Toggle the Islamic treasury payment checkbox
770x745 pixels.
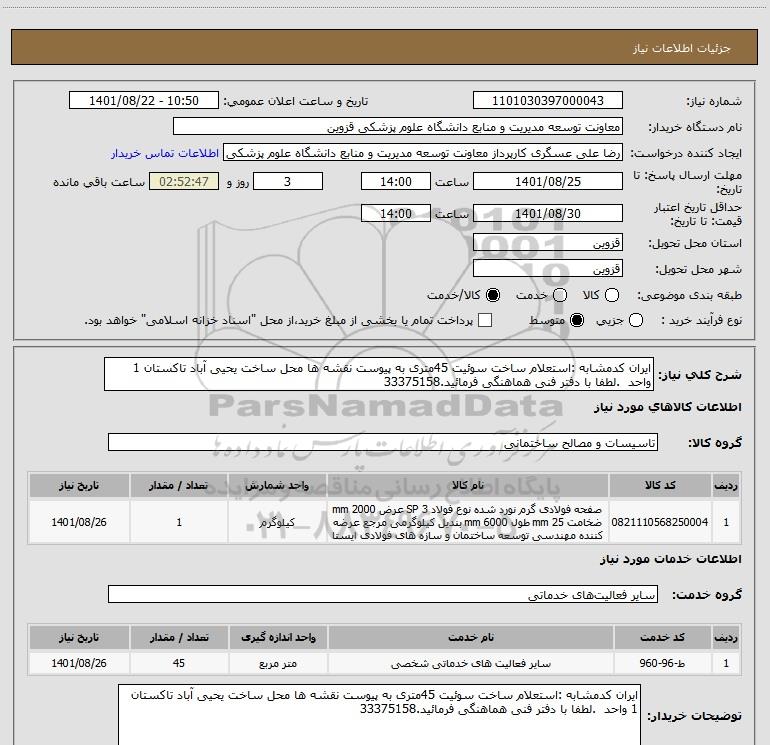point(485,320)
